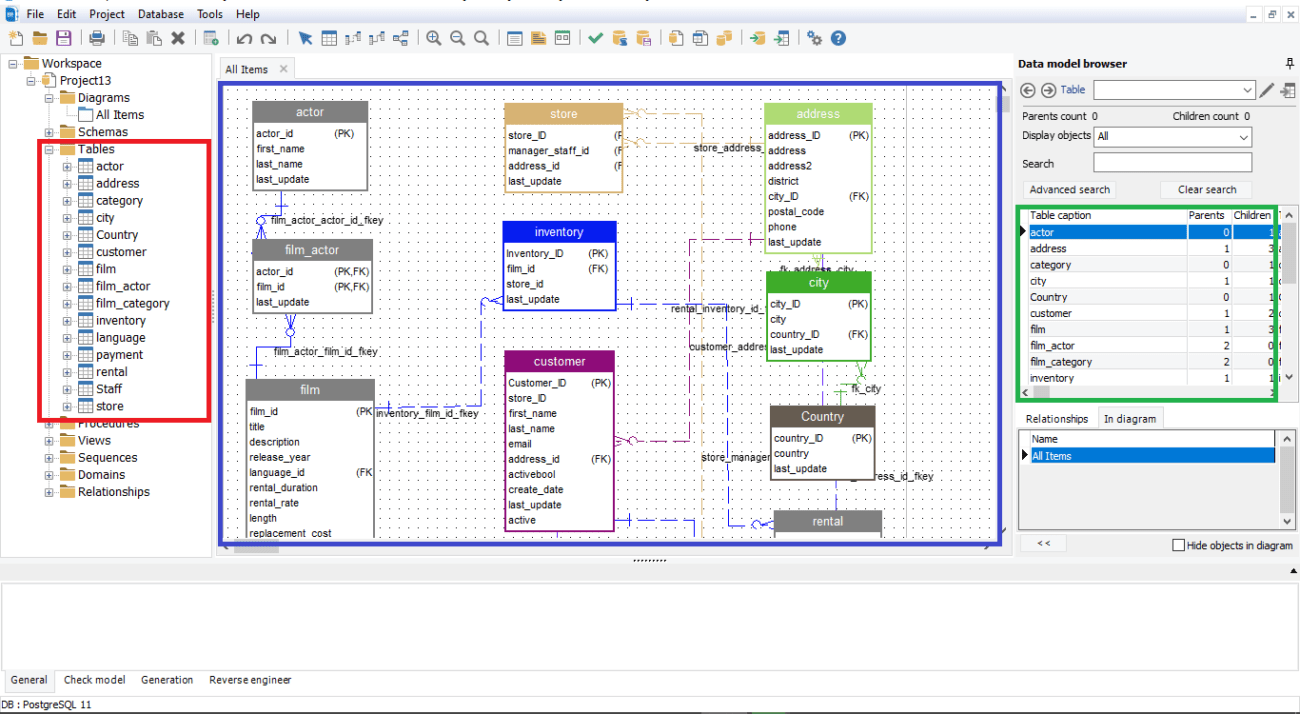Viewport: 1300px width, 714px height.
Task: Undo the last action
Action: 245,38
